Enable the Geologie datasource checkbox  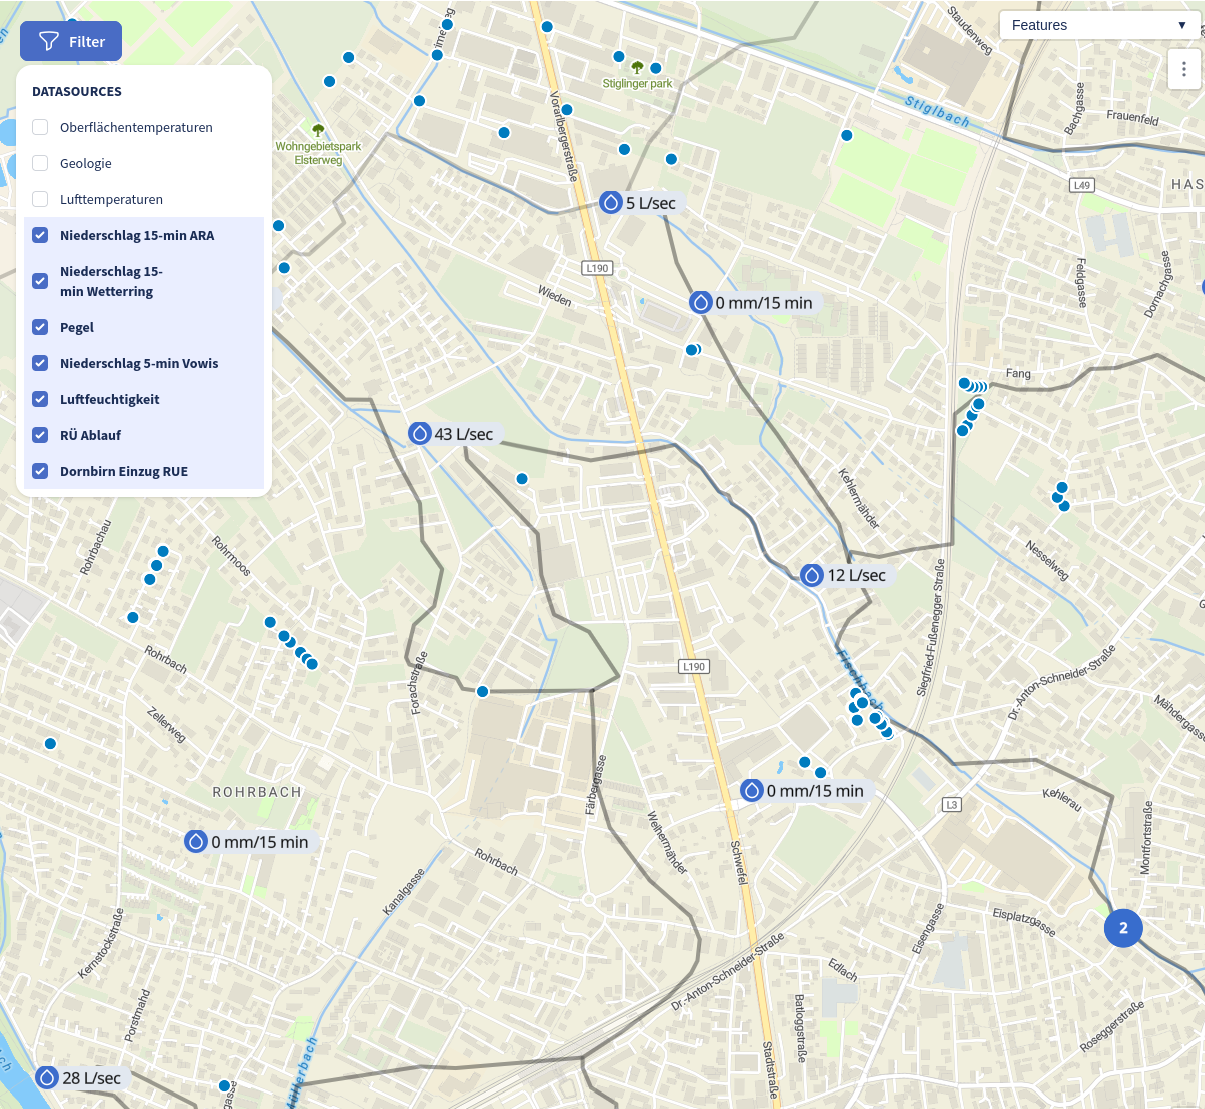pyautogui.click(x=41, y=163)
